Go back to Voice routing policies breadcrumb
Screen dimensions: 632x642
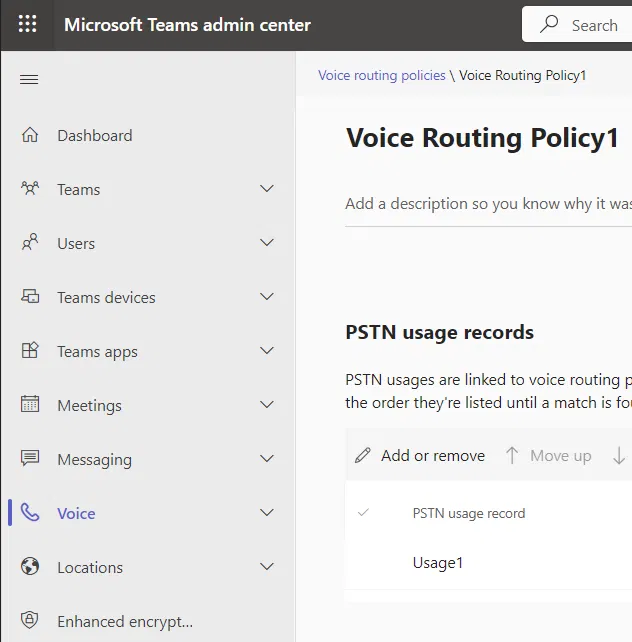coord(381,75)
